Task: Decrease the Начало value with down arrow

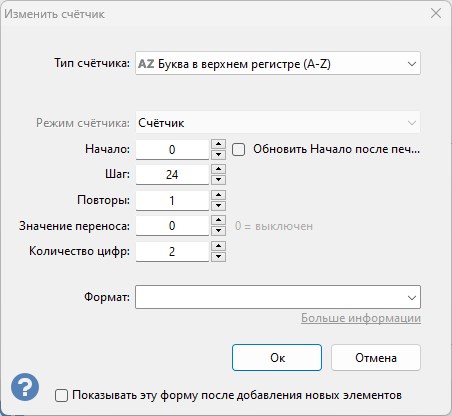Action: [218, 154]
